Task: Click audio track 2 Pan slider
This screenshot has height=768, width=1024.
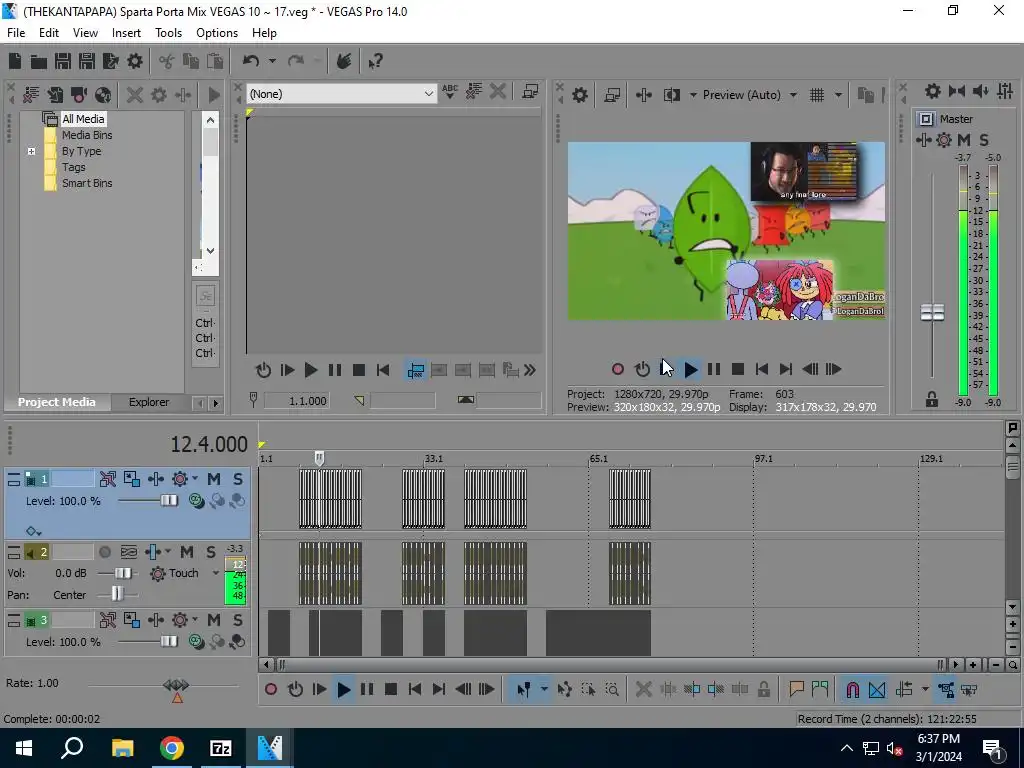Action: 117,594
